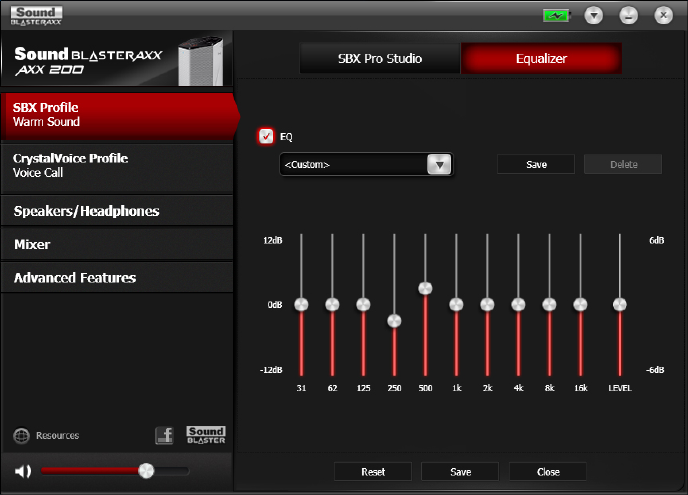Click the Delete preset button
Image resolution: width=688 pixels, height=495 pixels.
click(x=623, y=165)
